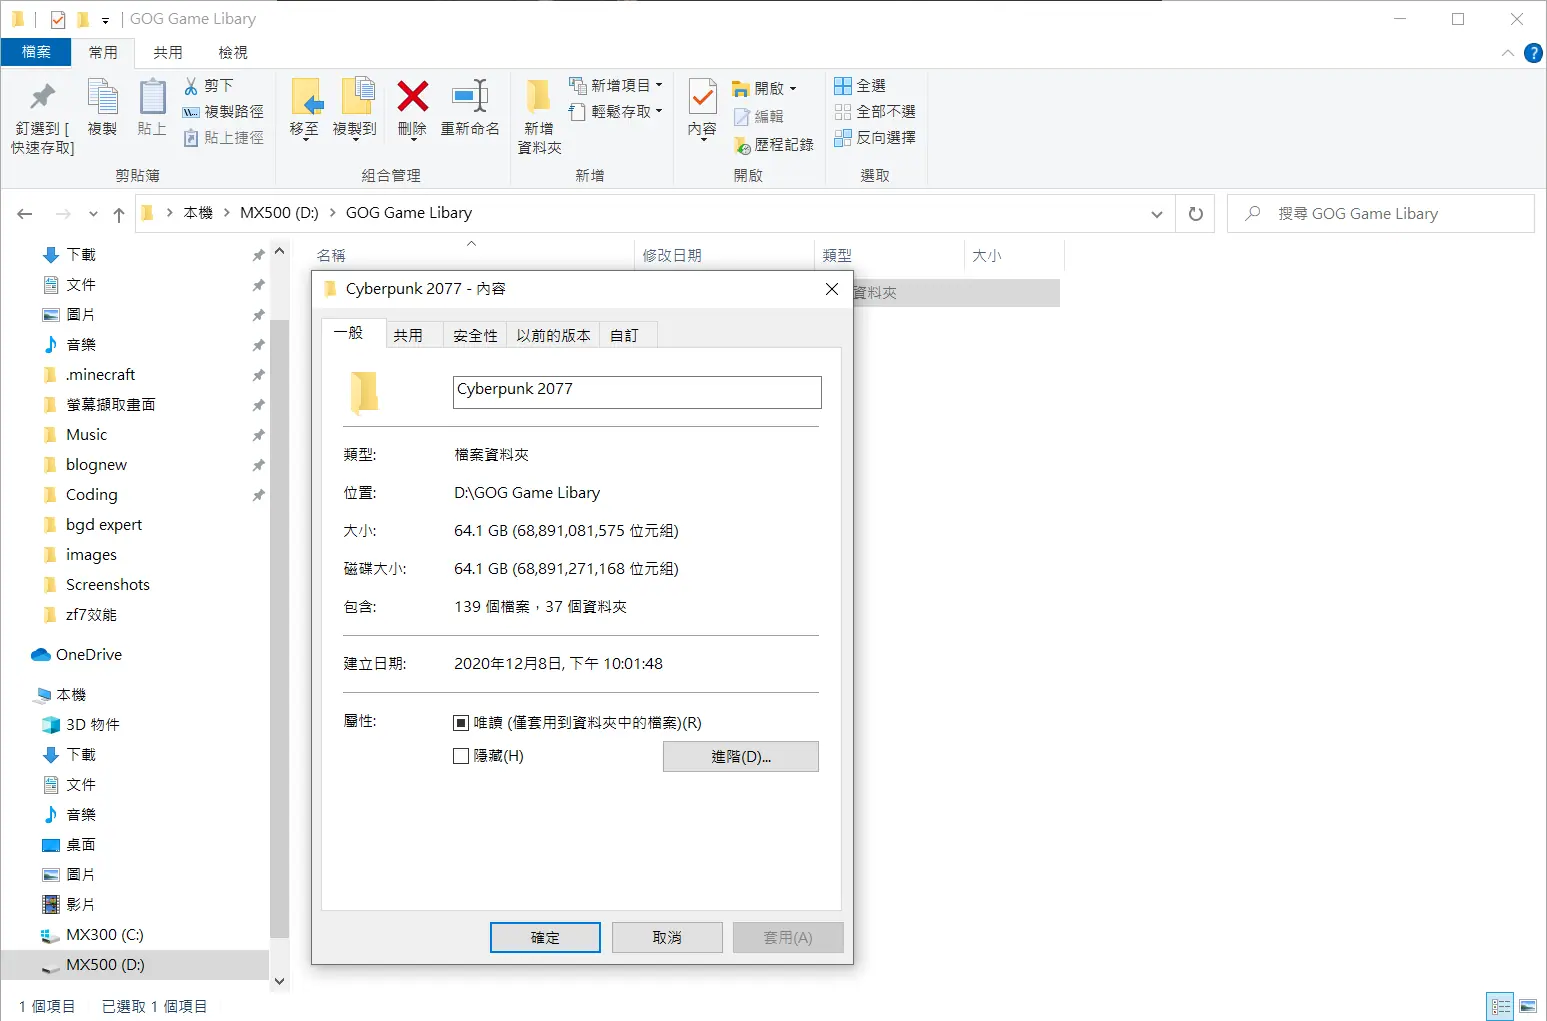Viewport: 1547px width, 1021px height.
Task: Click the folder name field Cyberpunk 2077
Action: [637, 392]
